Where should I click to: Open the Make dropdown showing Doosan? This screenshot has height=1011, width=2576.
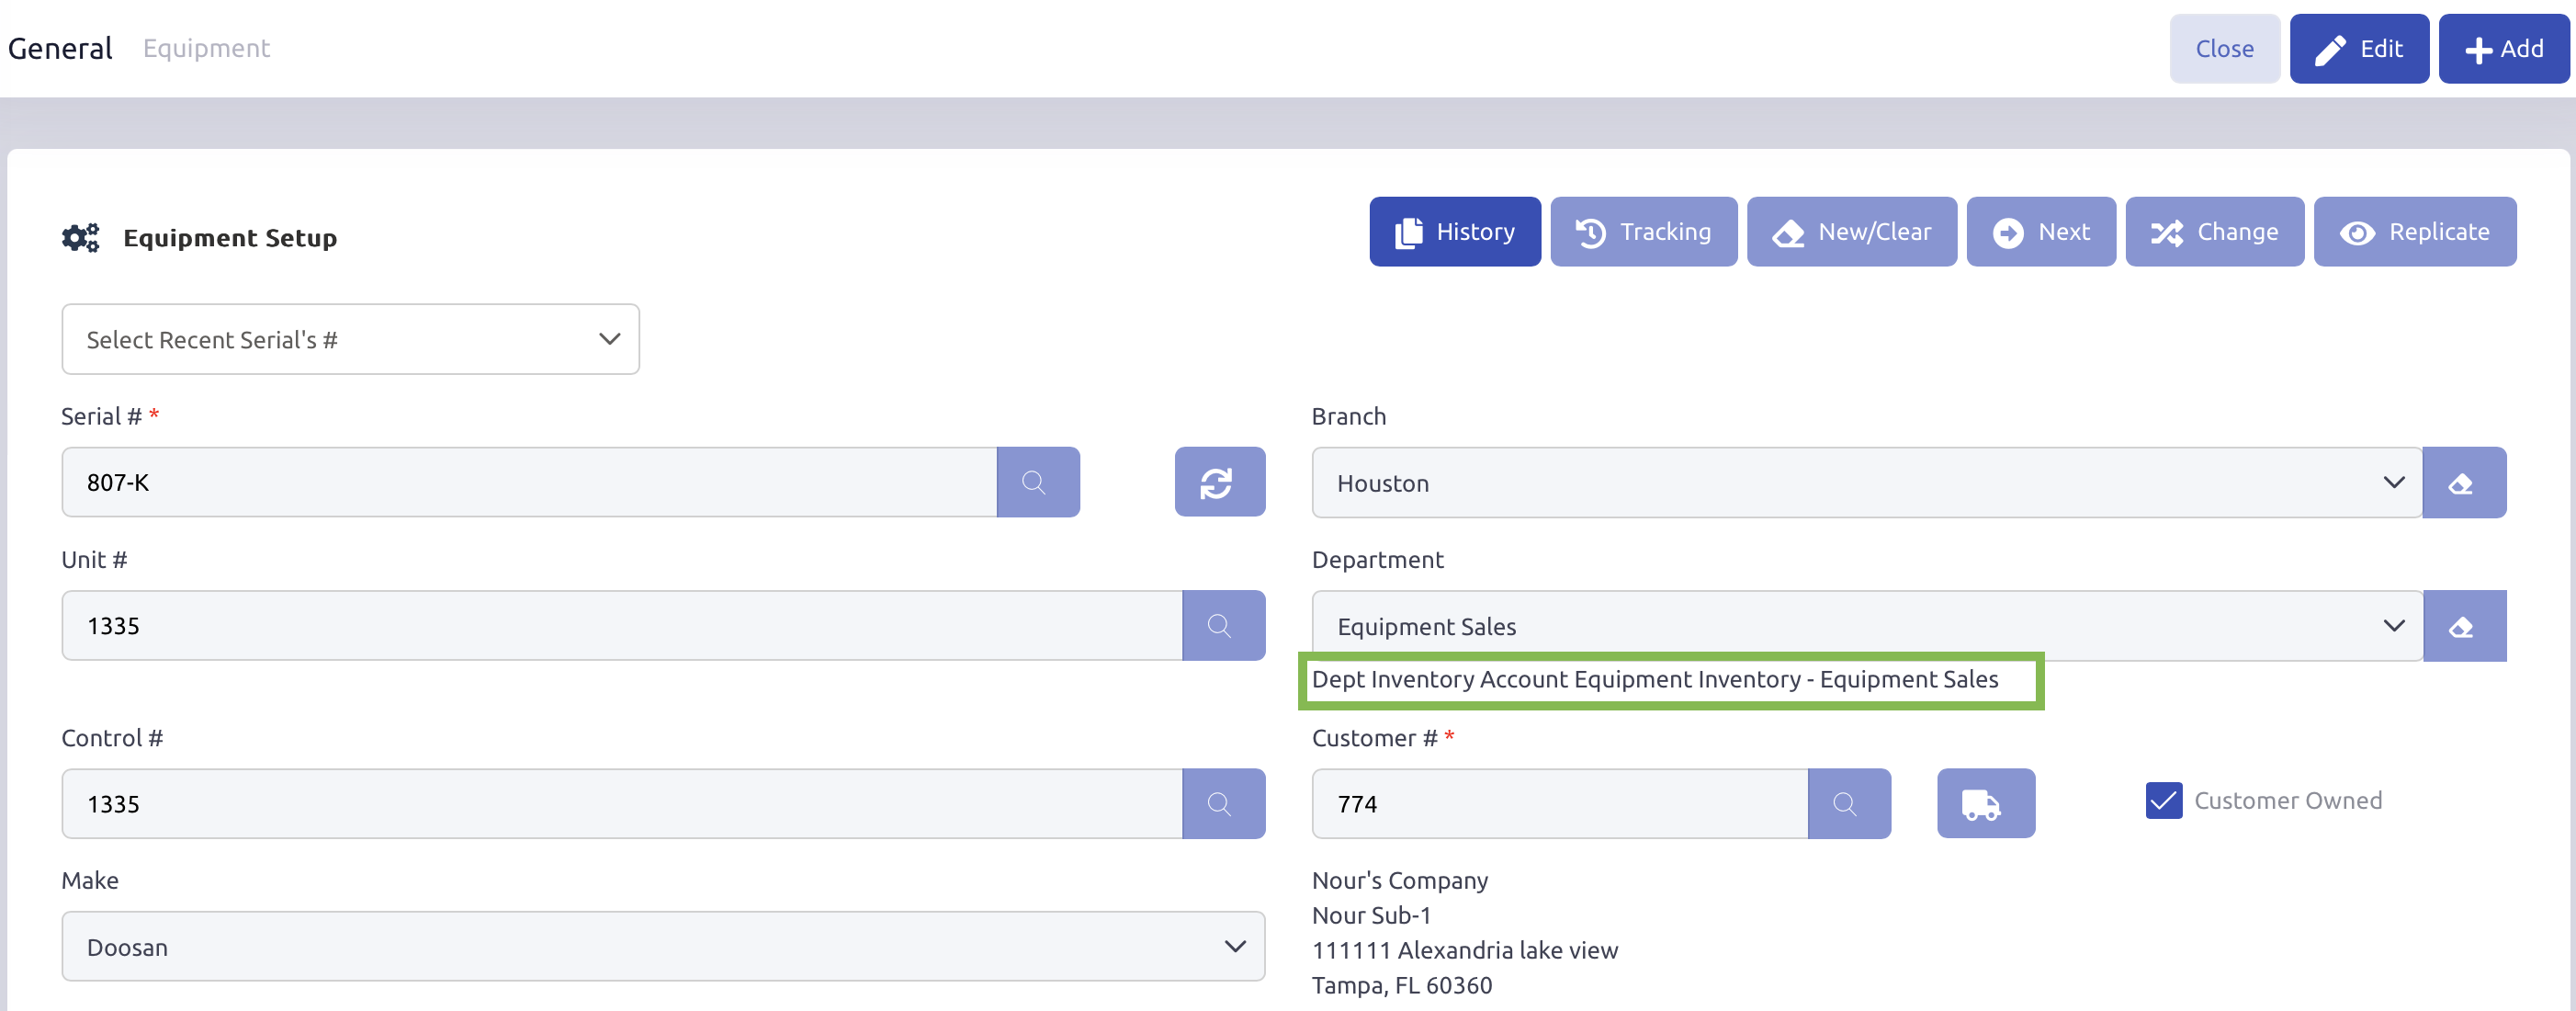[662, 946]
